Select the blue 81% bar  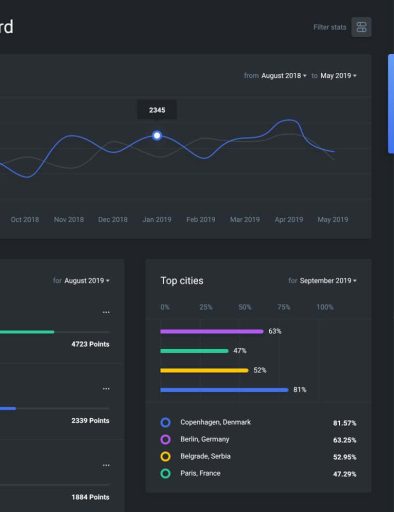[x=224, y=390]
